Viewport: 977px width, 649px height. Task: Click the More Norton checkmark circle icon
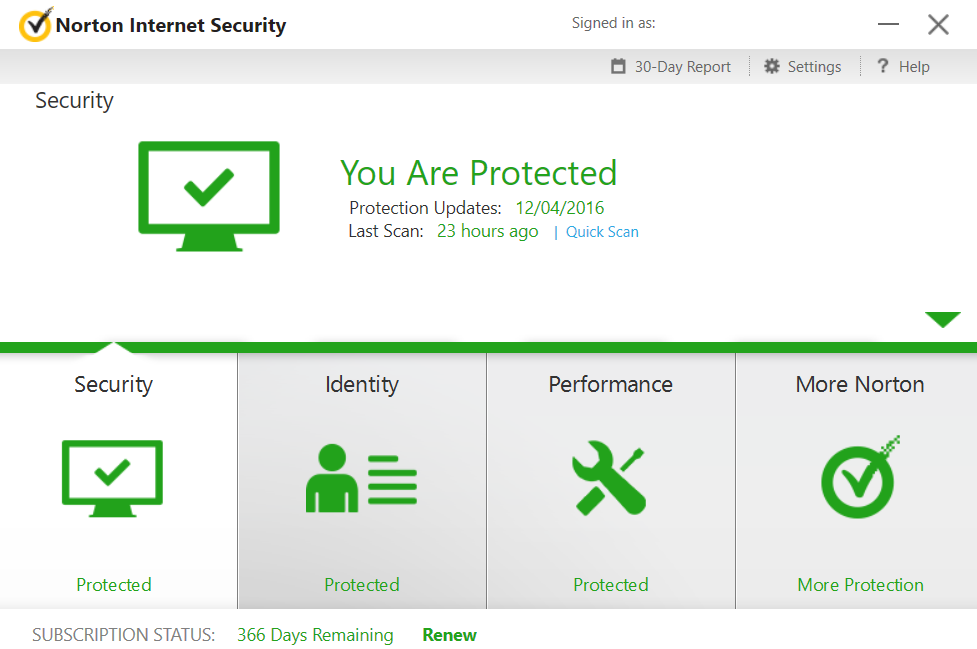coord(860,476)
